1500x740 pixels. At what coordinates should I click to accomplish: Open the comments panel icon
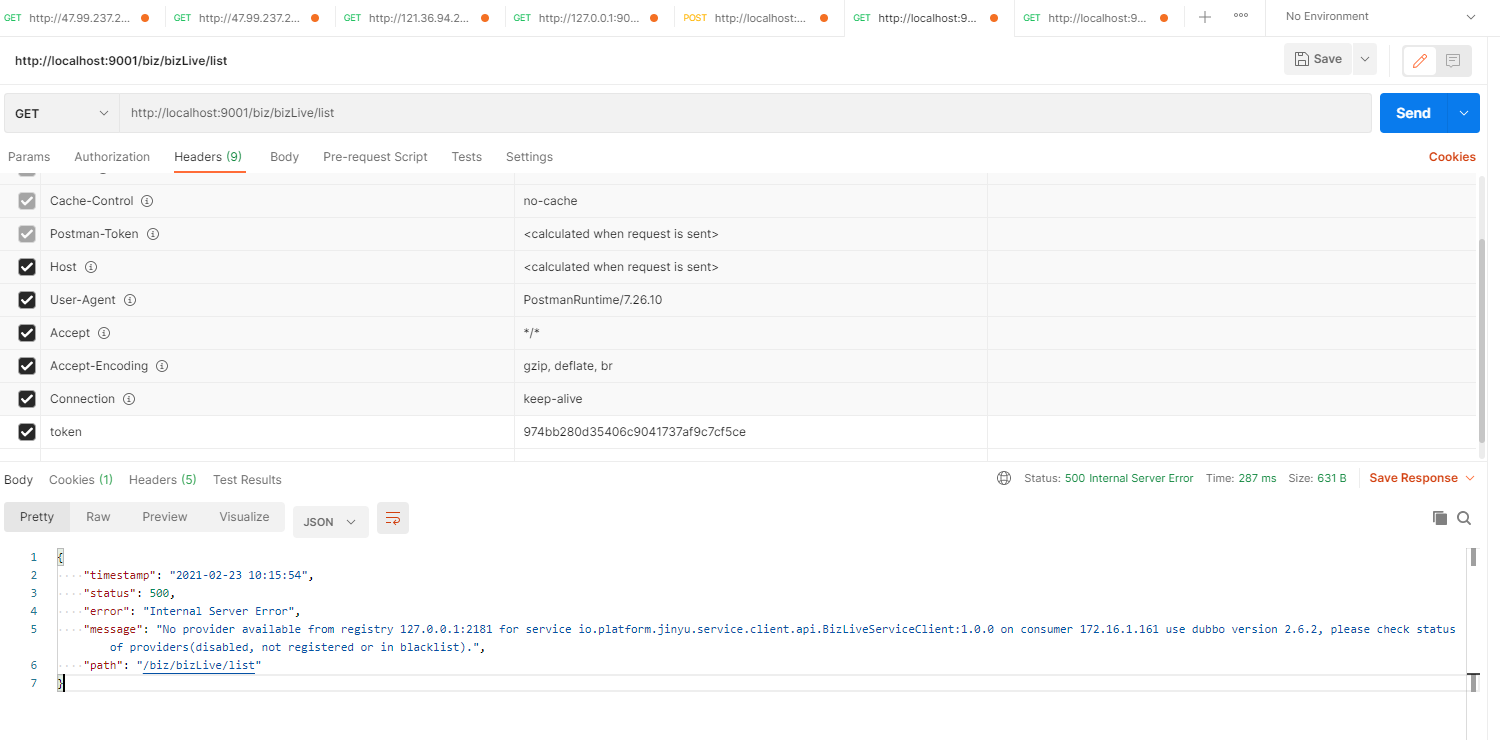click(1452, 60)
